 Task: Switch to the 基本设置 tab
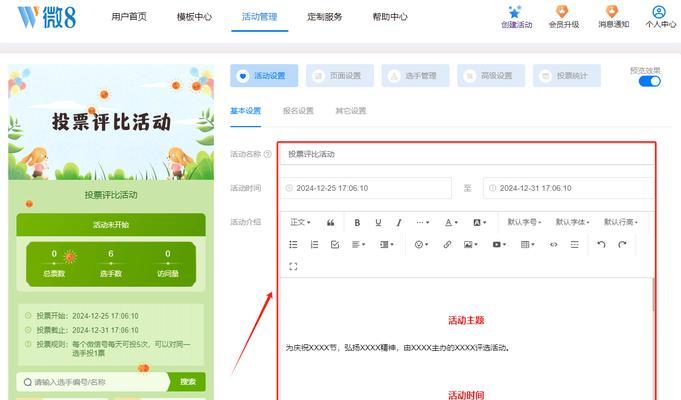coord(245,111)
